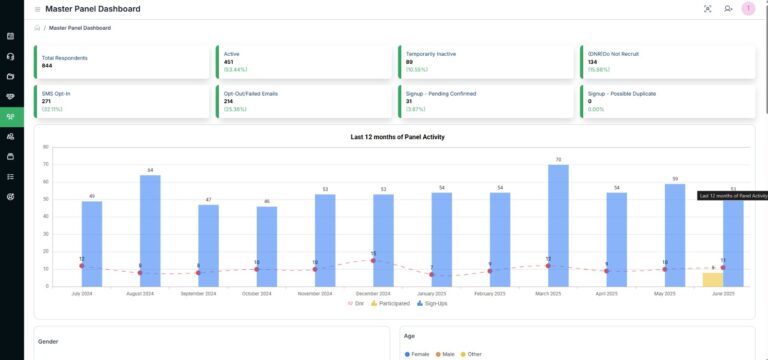Viewport: 768px width, 360px height.
Task: Select the October 2024 Sign-Ups bar
Action: point(267,246)
